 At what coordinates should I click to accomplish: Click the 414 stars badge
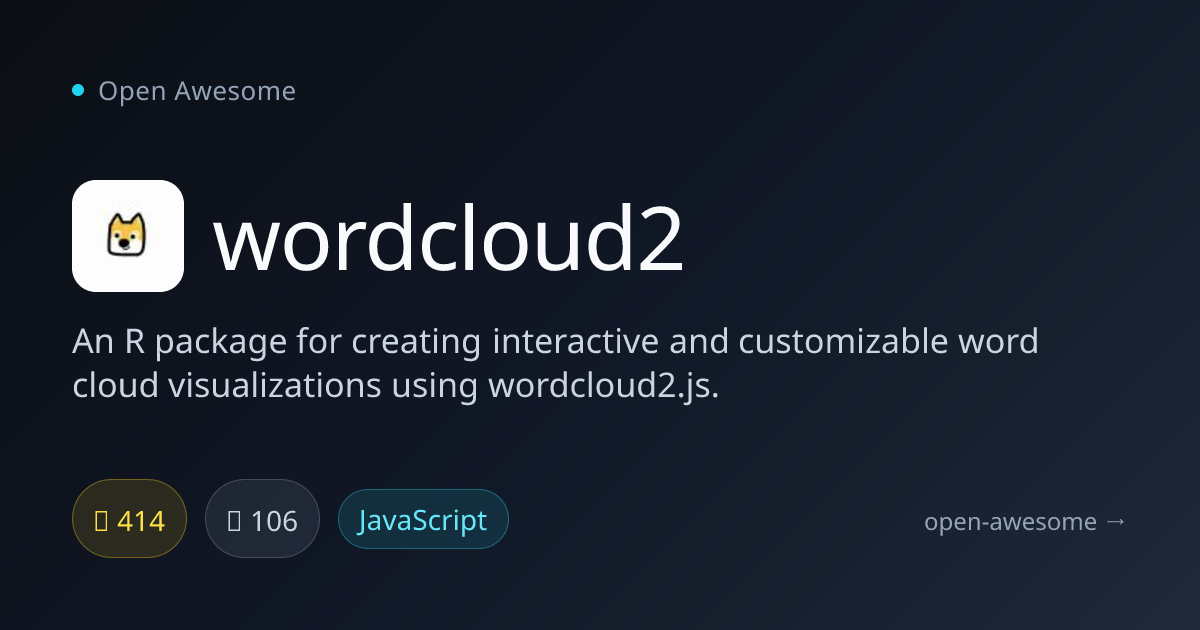tap(129, 519)
